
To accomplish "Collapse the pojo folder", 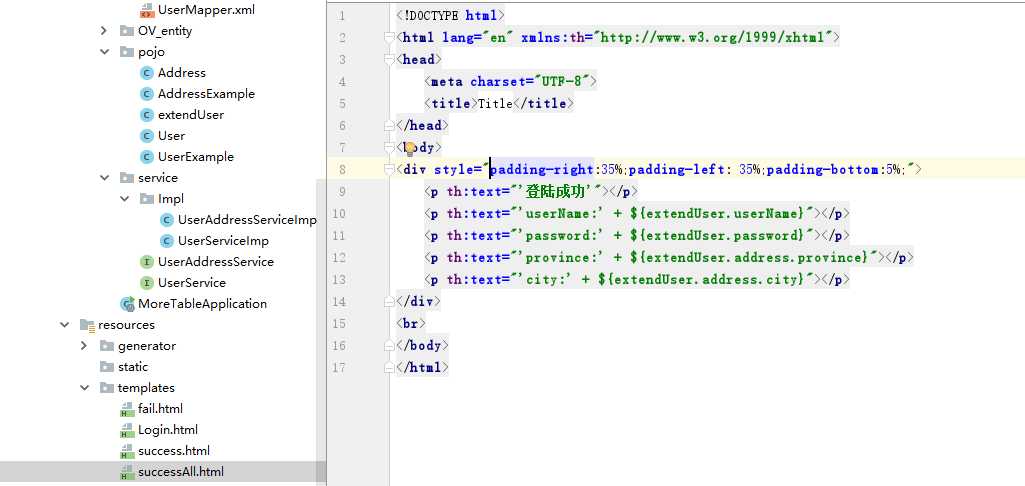I will (x=104, y=52).
